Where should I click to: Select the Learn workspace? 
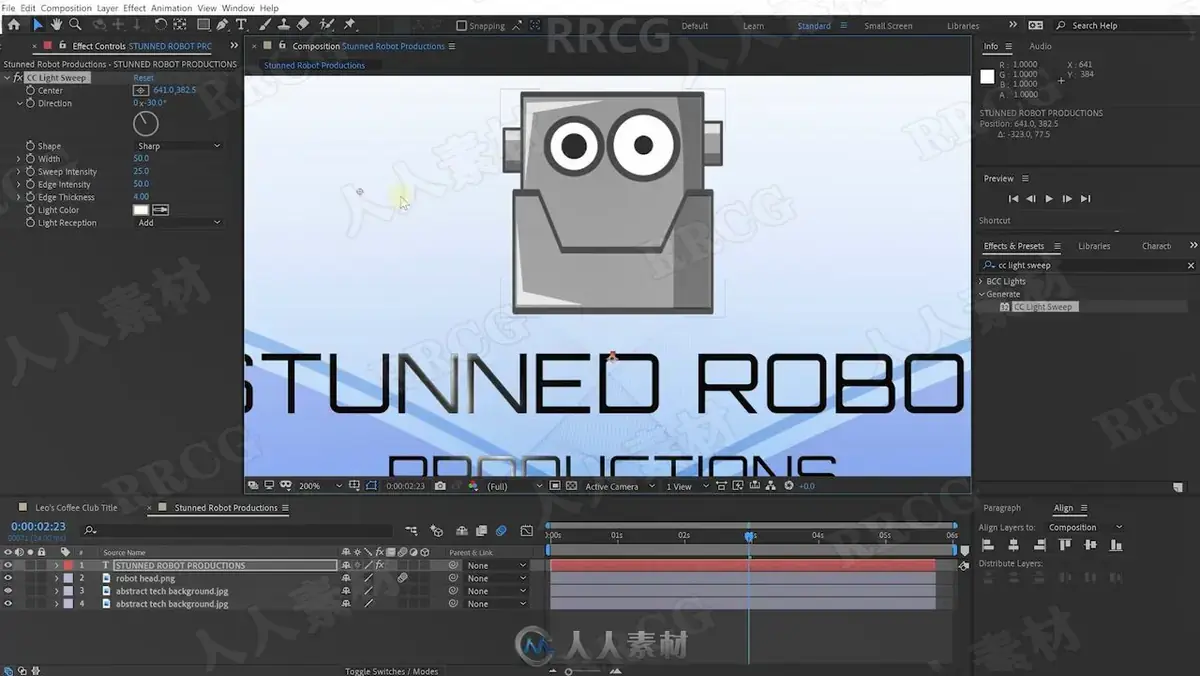(753, 26)
